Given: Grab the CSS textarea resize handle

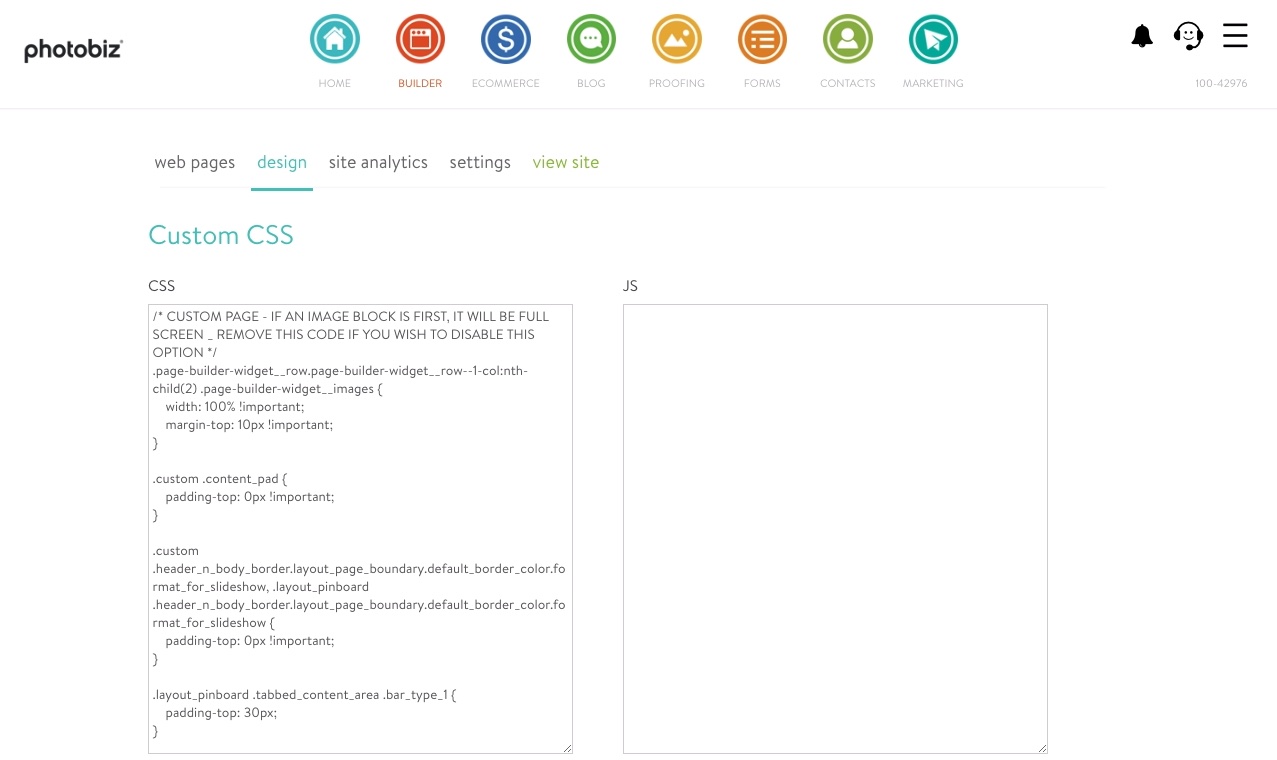Looking at the screenshot, I should click(567, 748).
